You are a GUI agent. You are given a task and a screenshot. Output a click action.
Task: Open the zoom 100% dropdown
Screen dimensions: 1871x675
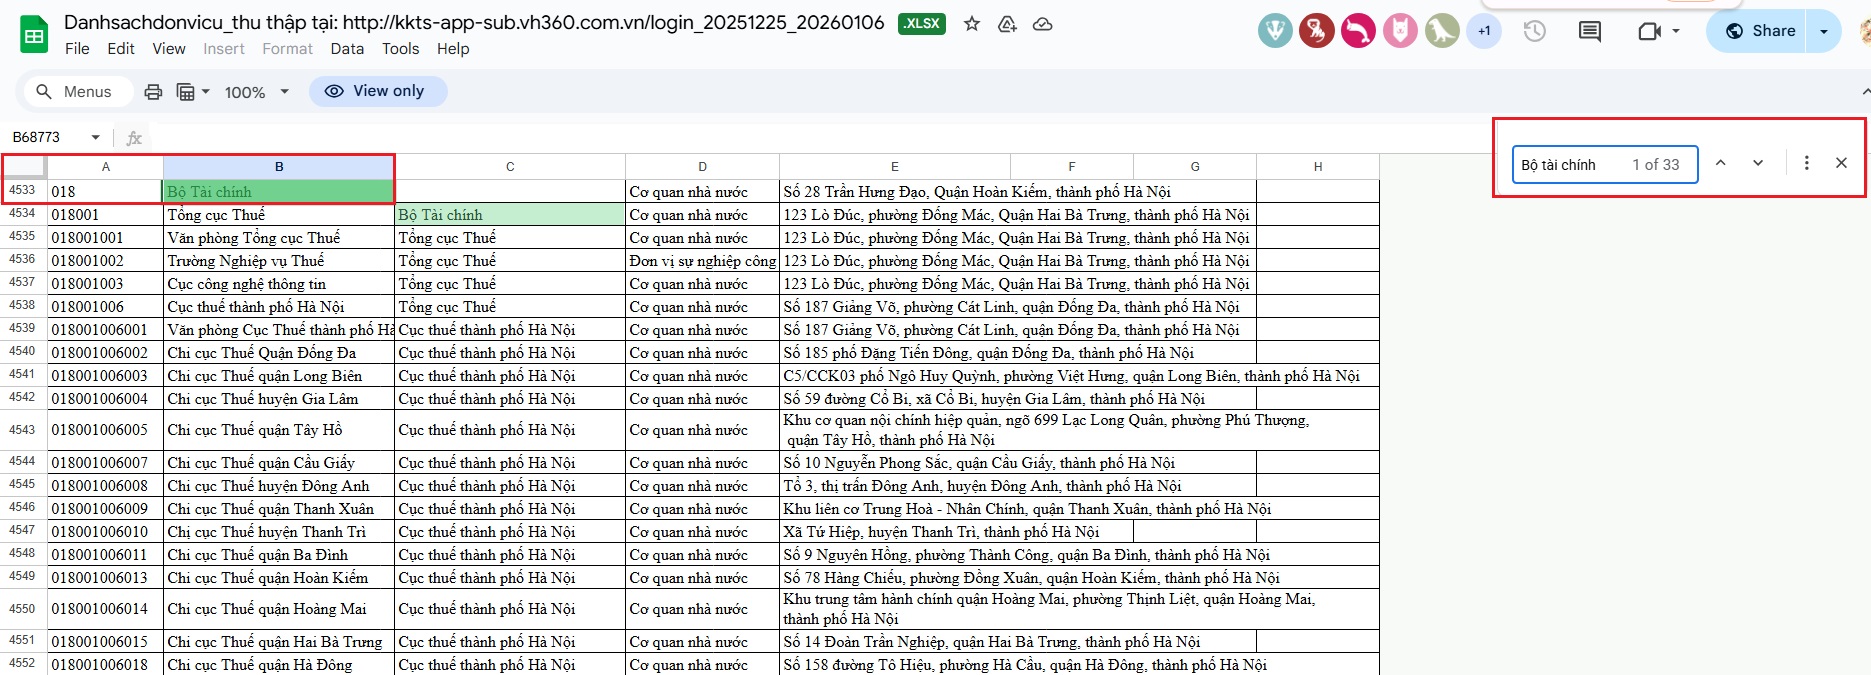click(x=256, y=92)
